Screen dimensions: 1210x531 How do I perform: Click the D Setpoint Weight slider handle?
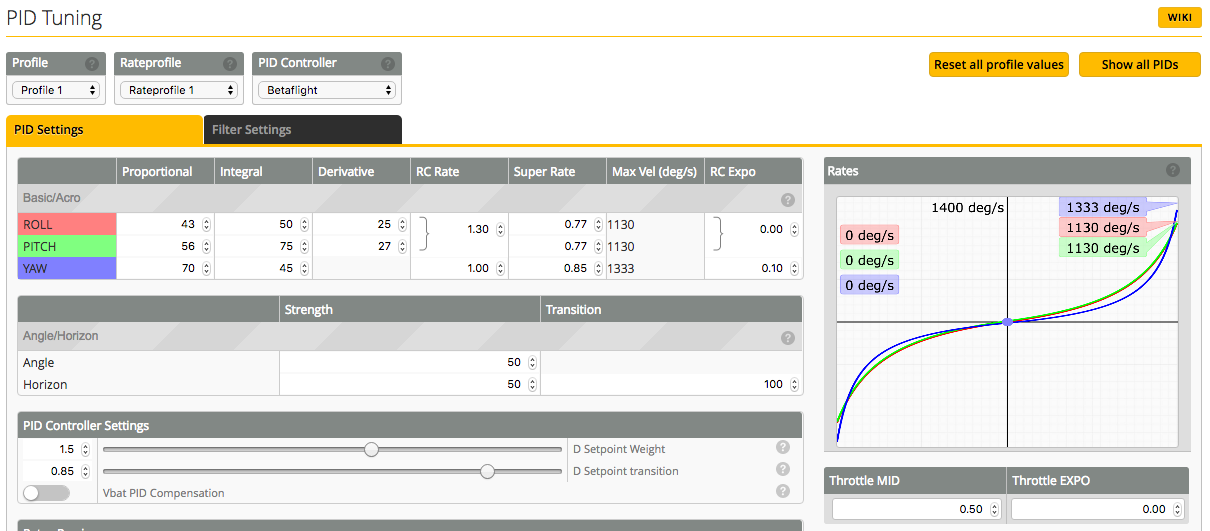pyautogui.click(x=371, y=450)
